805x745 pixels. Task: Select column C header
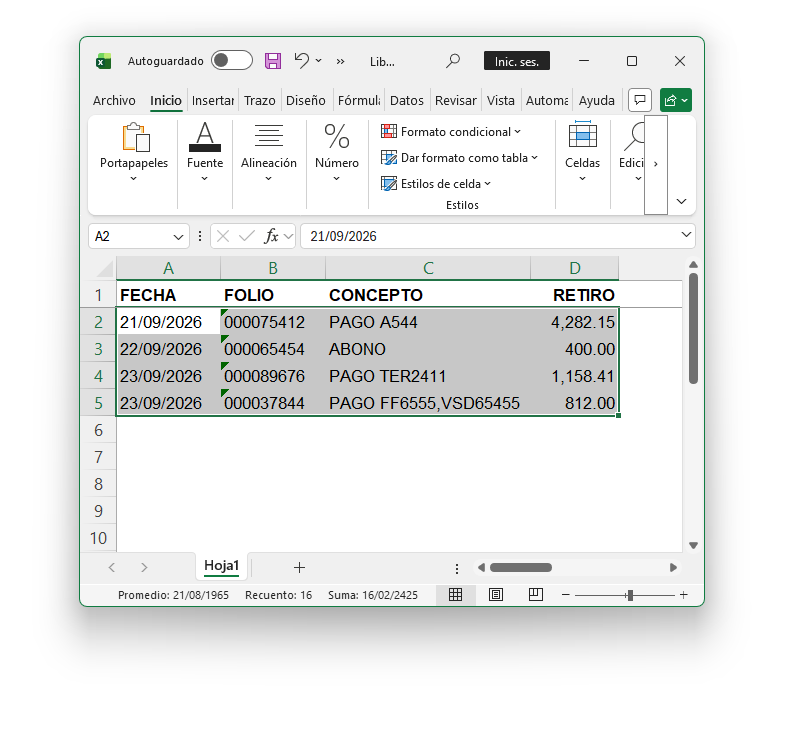pos(428,268)
